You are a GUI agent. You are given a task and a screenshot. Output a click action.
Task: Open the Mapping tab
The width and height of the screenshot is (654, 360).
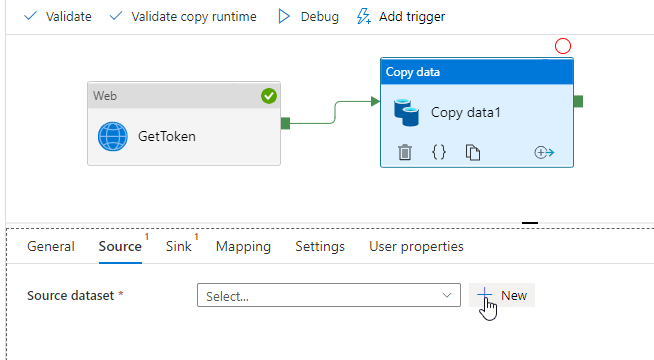coord(243,247)
